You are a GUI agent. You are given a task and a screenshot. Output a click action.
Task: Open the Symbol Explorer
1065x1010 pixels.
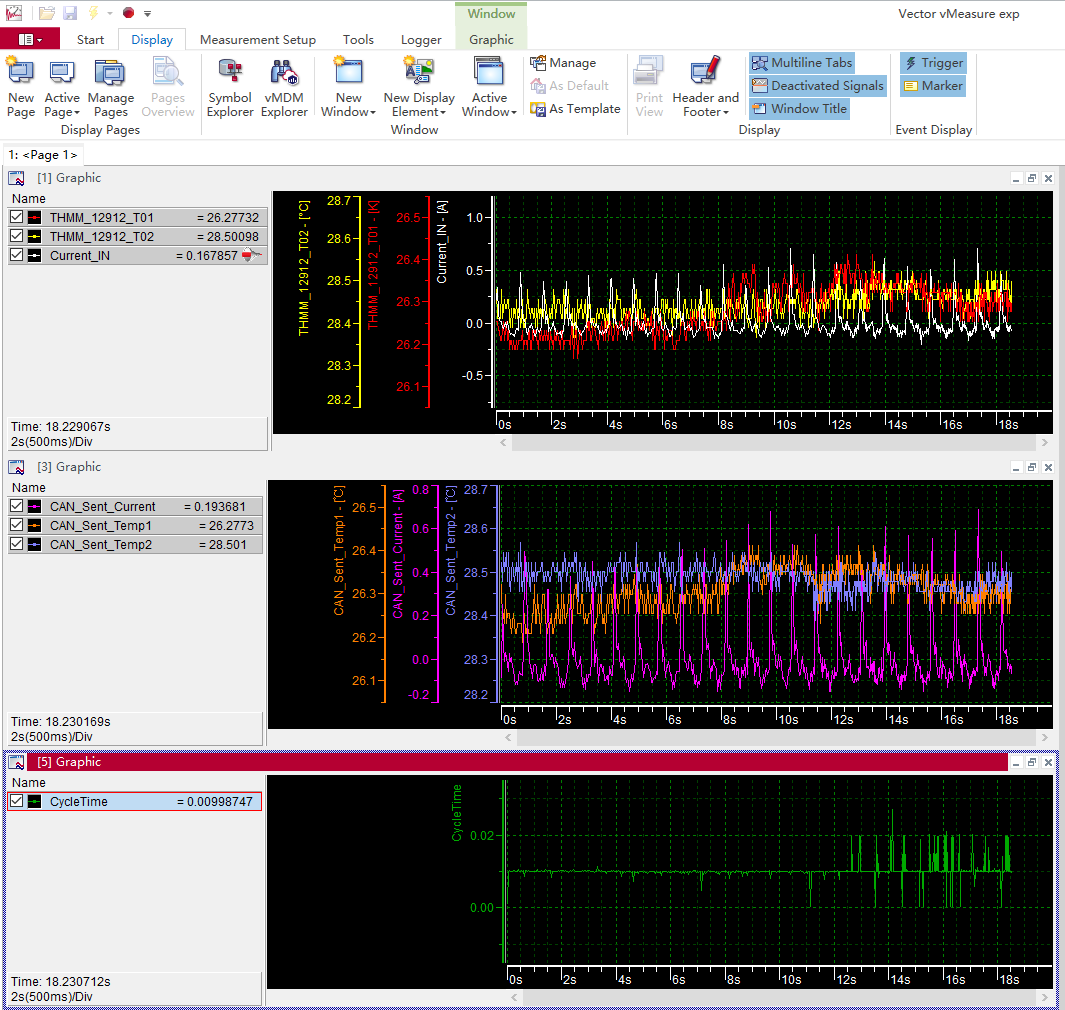tap(230, 88)
